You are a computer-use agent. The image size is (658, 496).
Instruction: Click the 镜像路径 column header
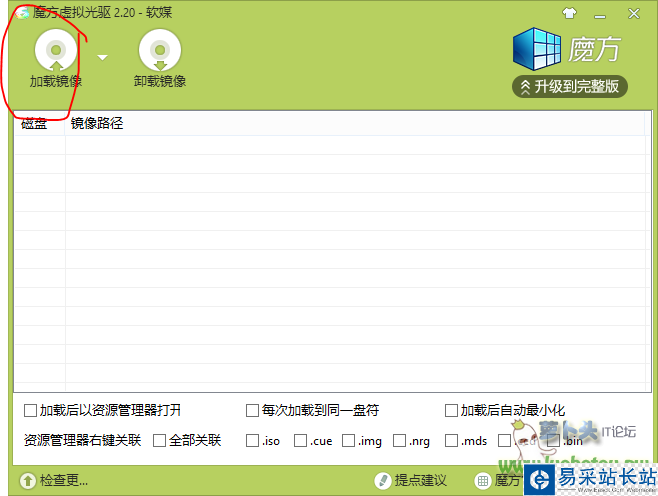[x=355, y=123]
